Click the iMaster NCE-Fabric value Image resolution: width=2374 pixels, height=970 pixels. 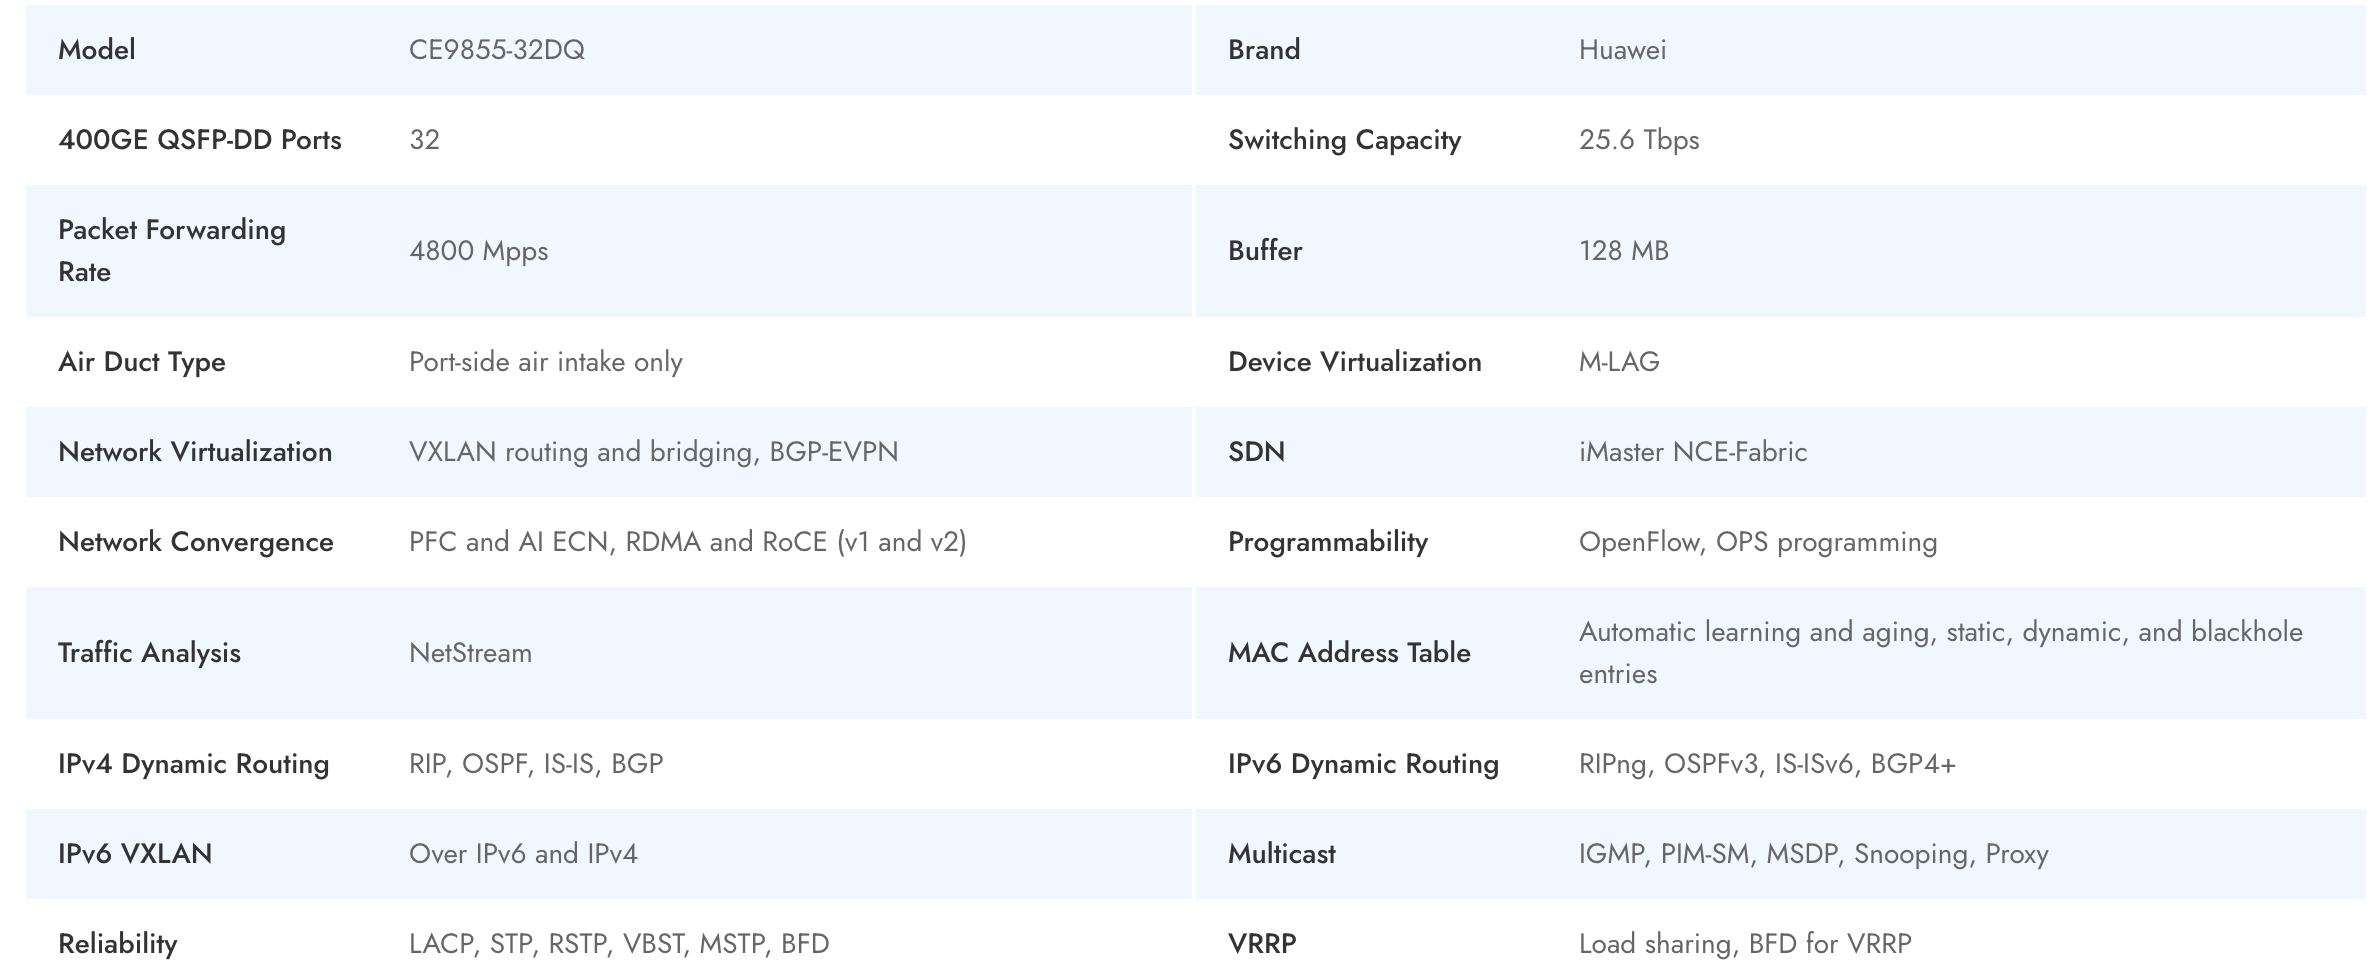pyautogui.click(x=1692, y=452)
